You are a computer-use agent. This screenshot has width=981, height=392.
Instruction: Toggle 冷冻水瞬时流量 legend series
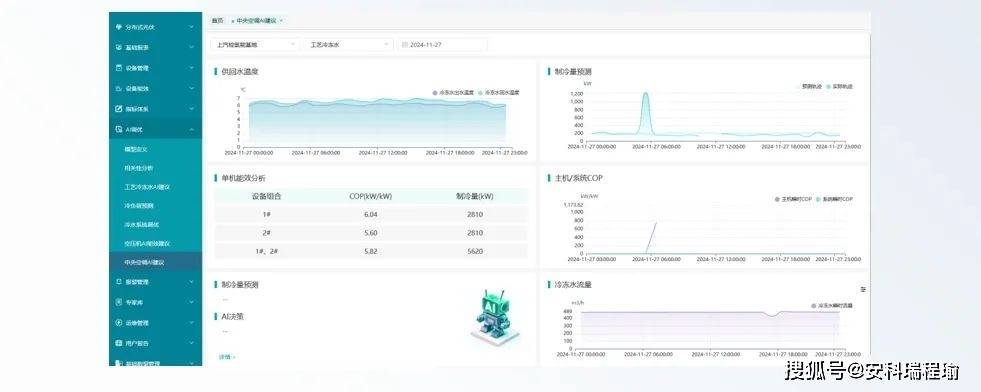pyautogui.click(x=831, y=306)
